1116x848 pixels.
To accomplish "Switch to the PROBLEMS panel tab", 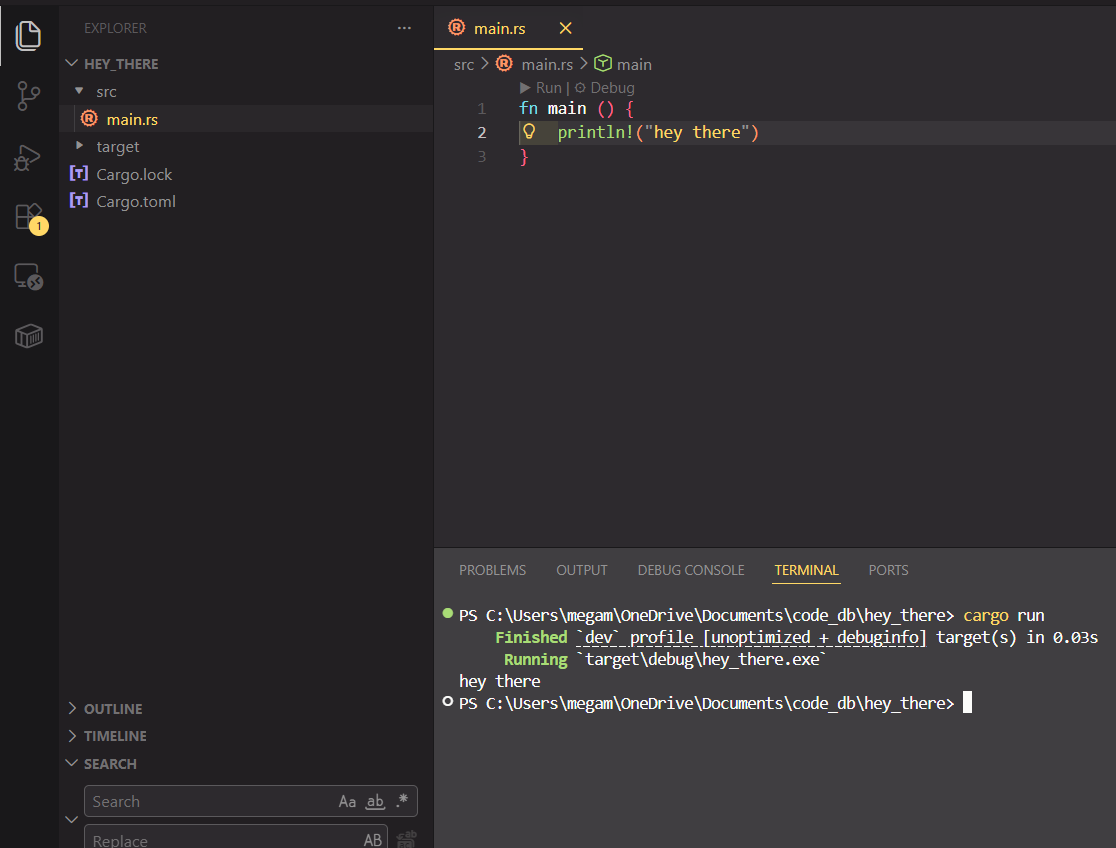I will click(x=493, y=570).
